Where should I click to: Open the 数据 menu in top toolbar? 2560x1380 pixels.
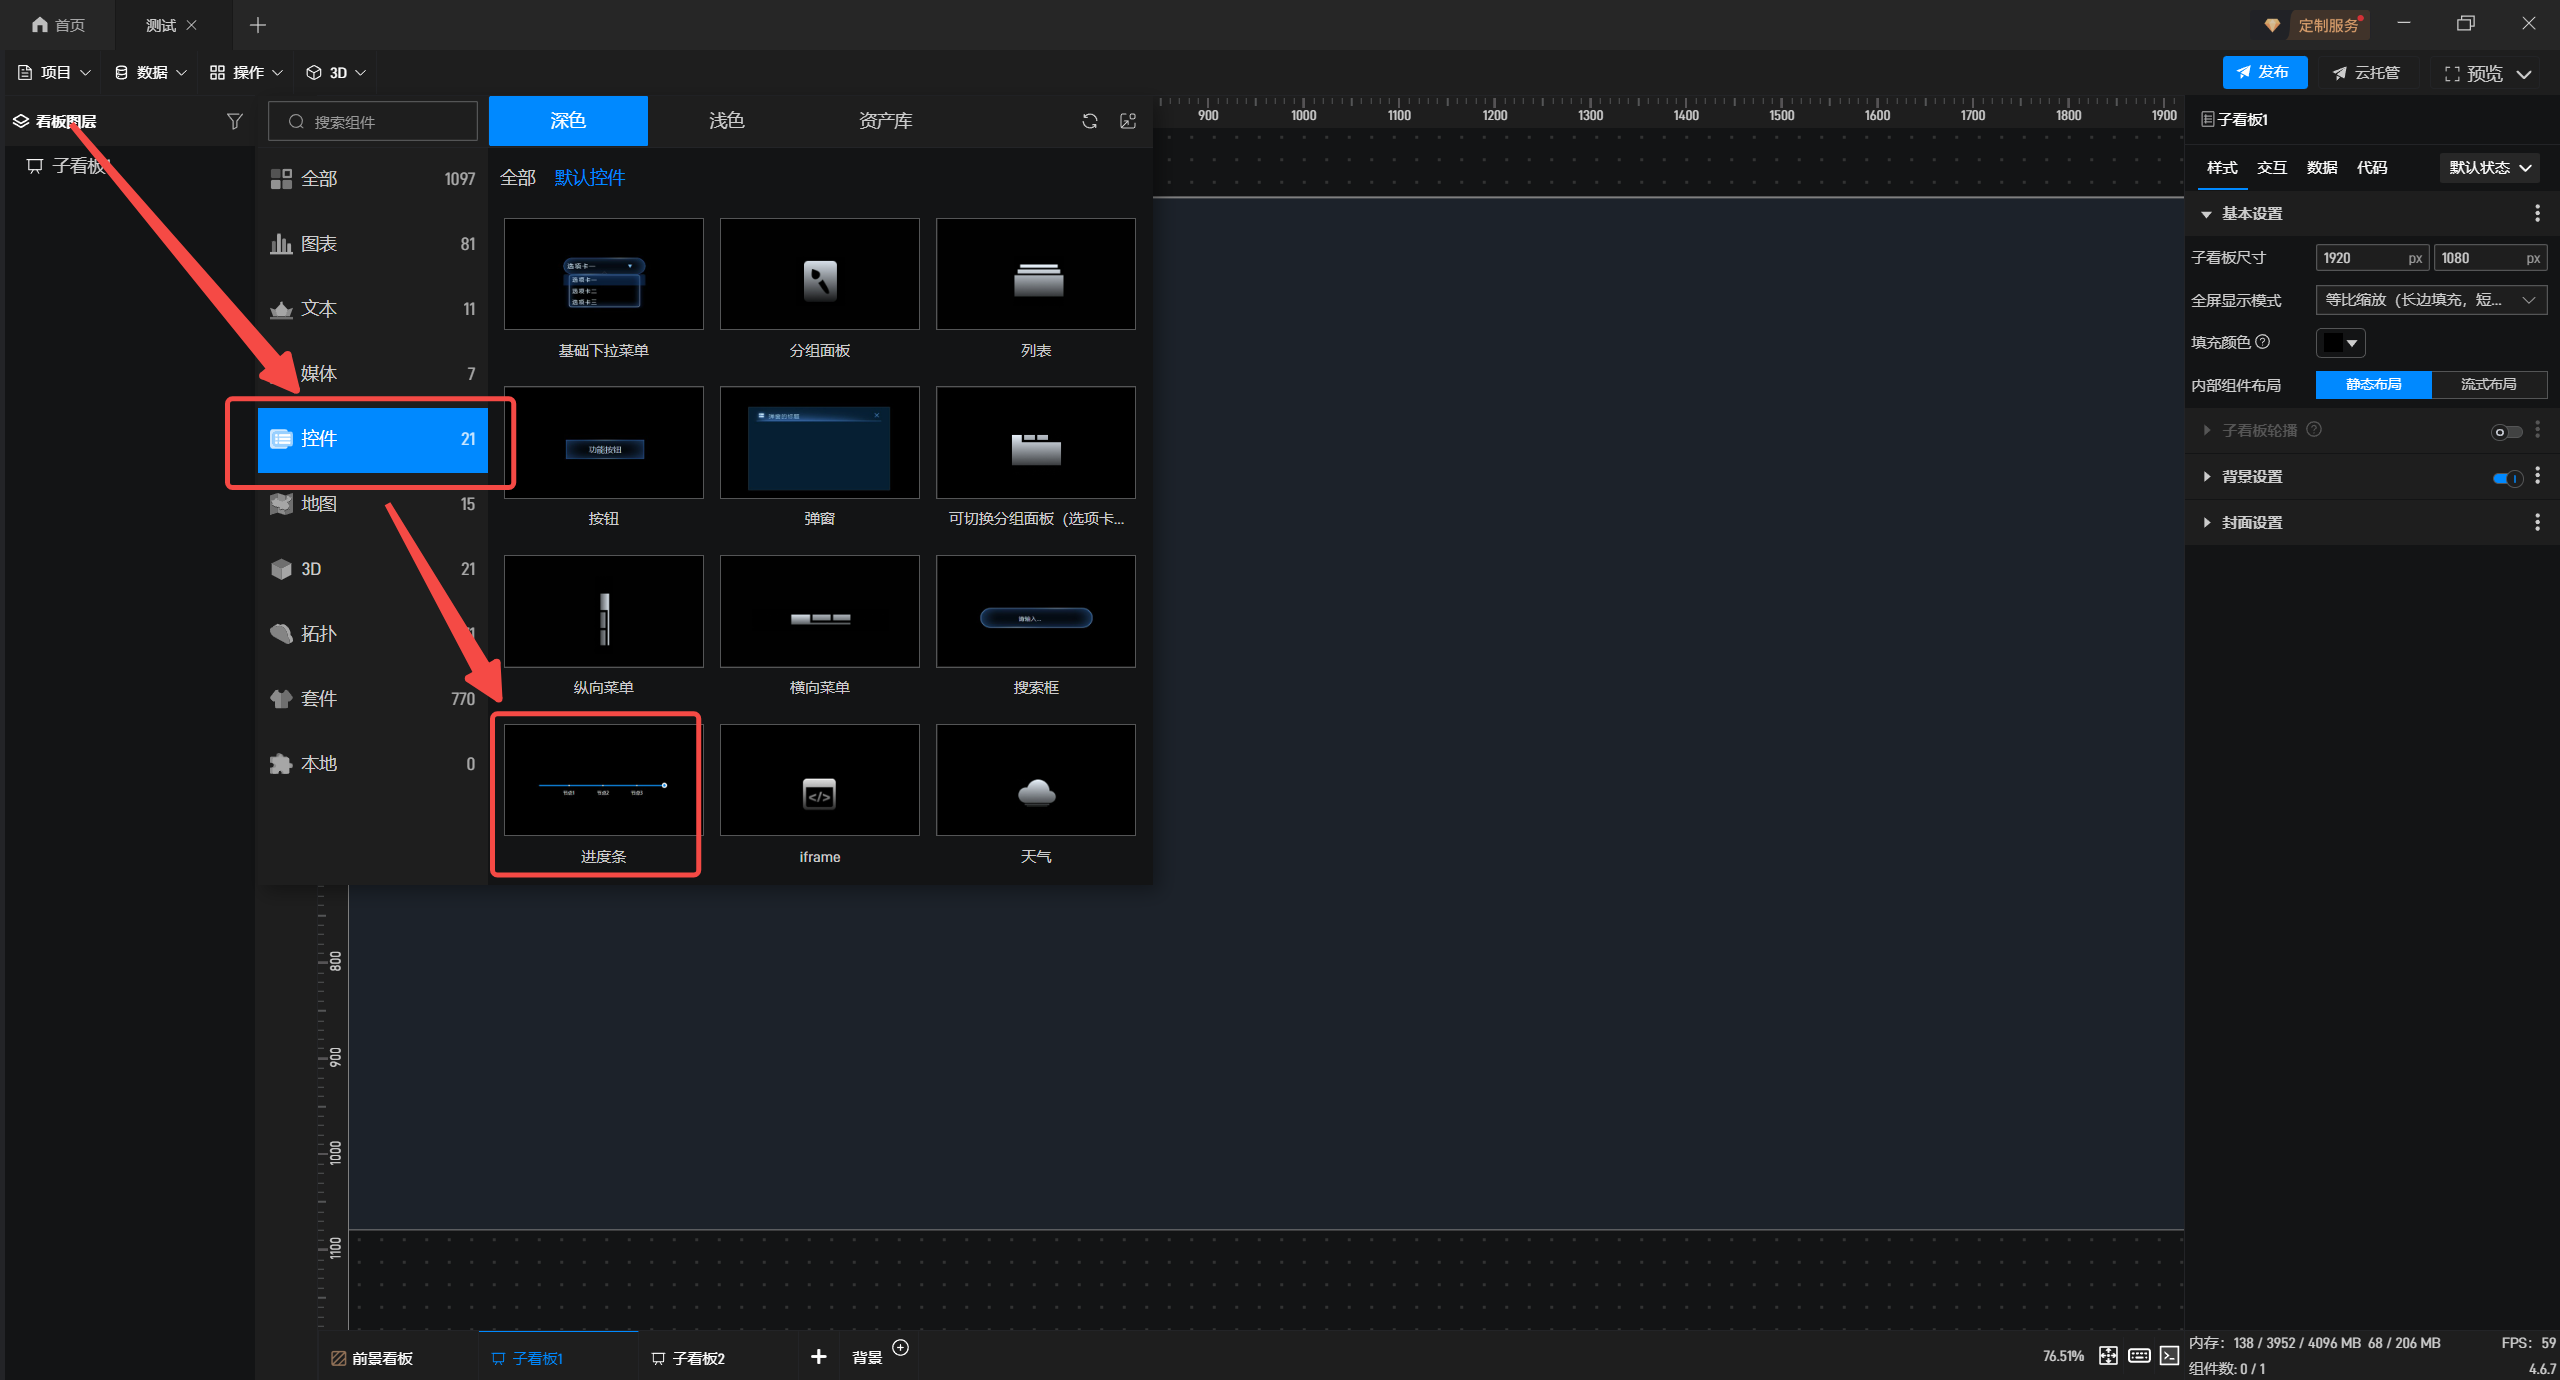click(150, 73)
